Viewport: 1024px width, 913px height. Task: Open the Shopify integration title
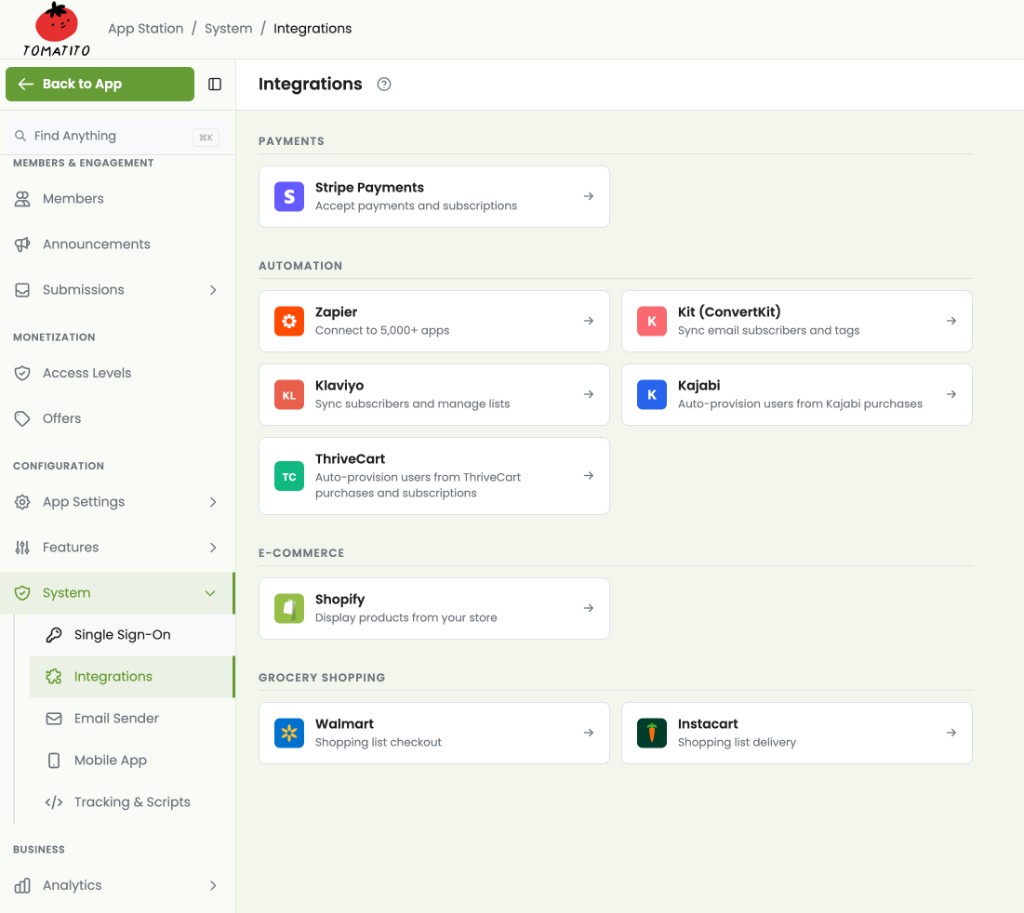[x=340, y=600]
